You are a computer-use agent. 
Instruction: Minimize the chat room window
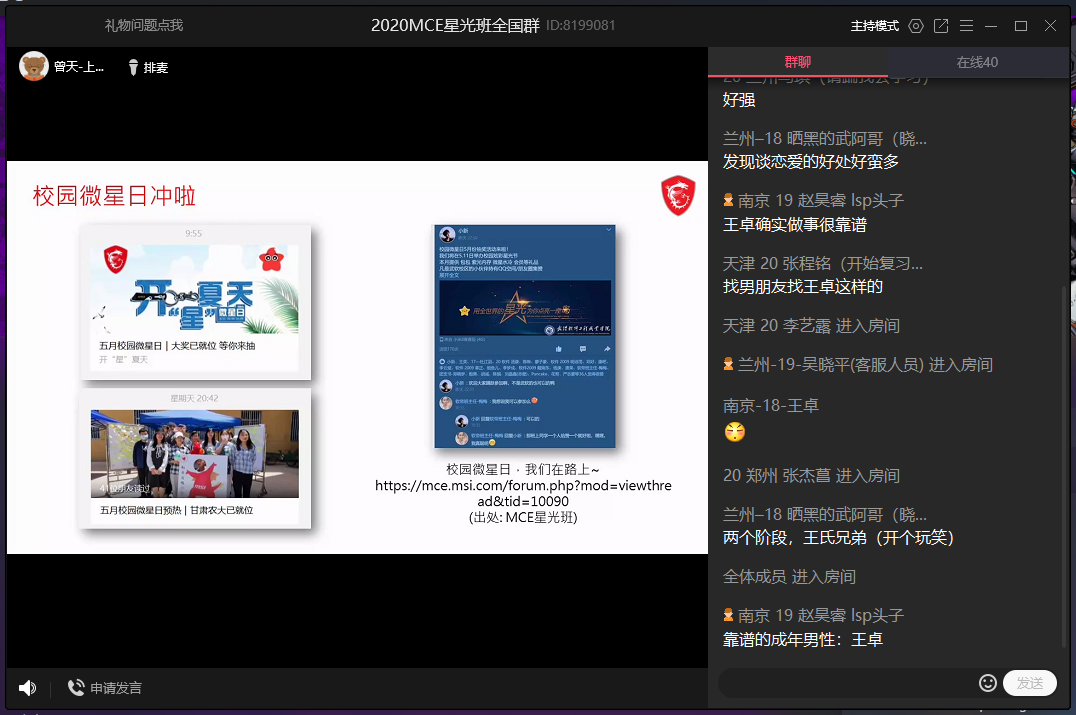[x=991, y=26]
